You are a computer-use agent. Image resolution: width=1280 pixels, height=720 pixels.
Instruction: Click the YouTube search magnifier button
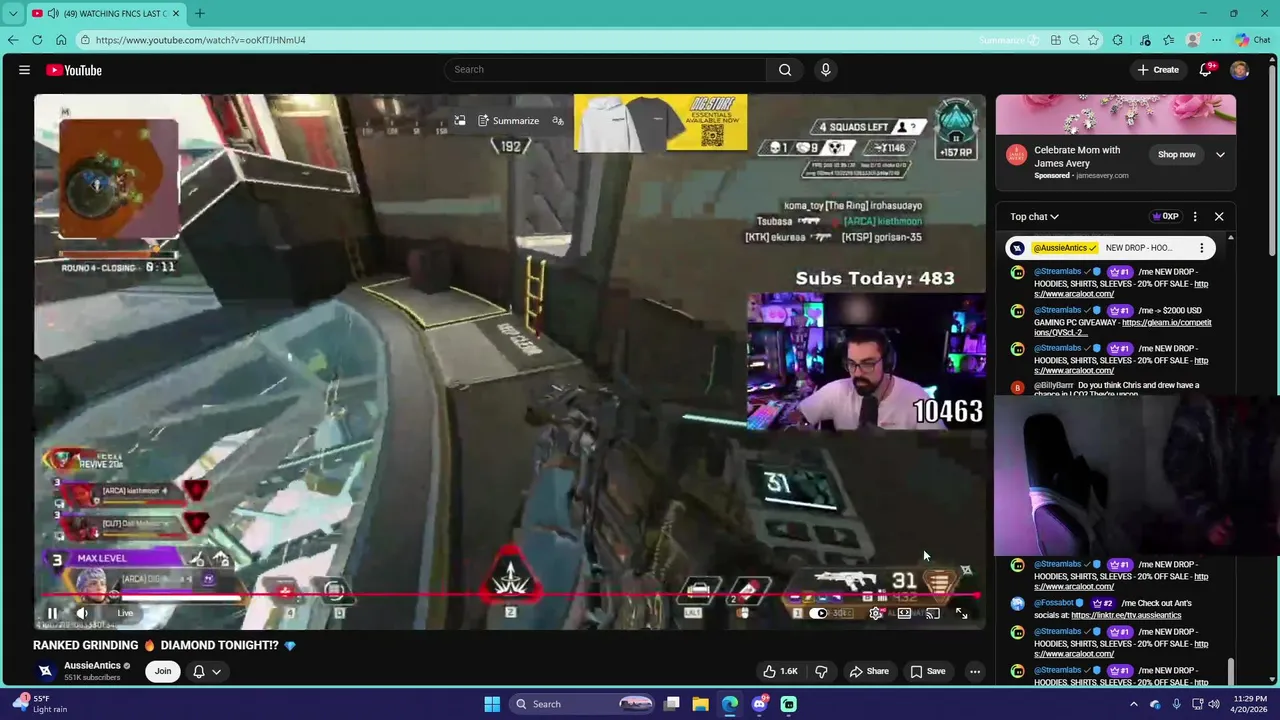pyautogui.click(x=785, y=70)
